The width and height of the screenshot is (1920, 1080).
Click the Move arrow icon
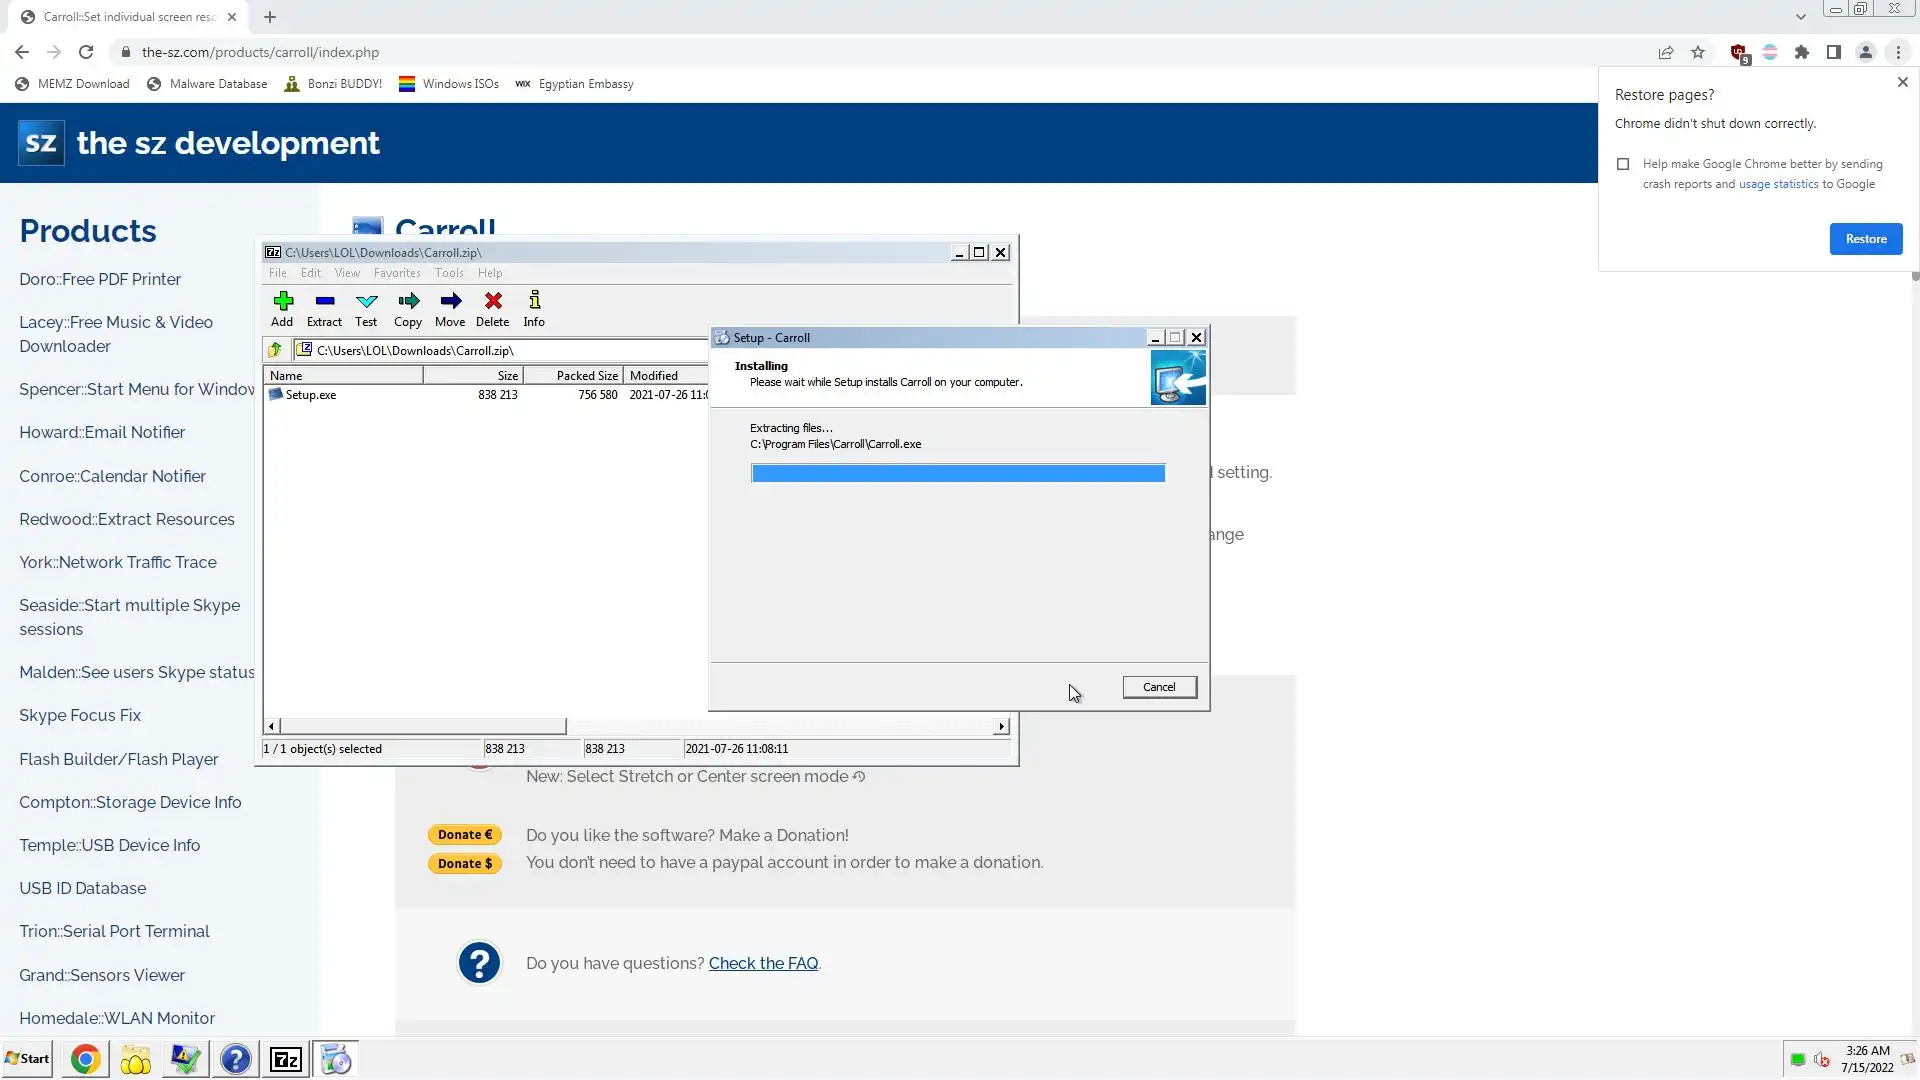pos(450,308)
